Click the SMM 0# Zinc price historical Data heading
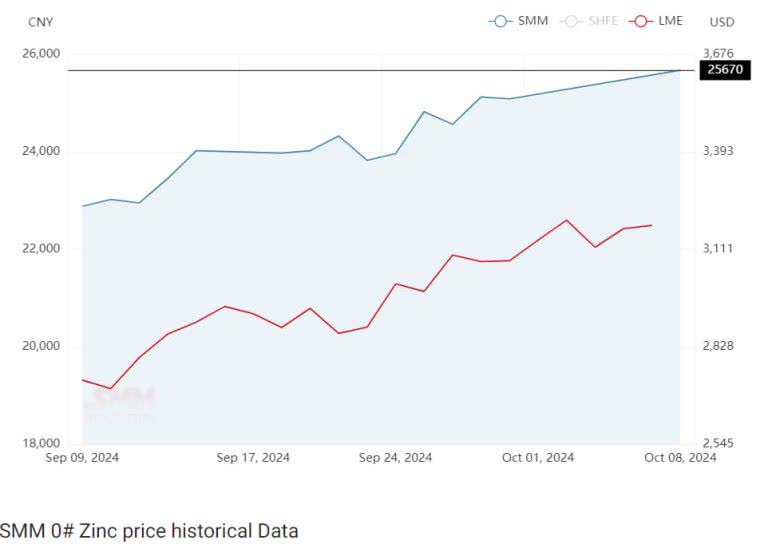 coord(149,530)
